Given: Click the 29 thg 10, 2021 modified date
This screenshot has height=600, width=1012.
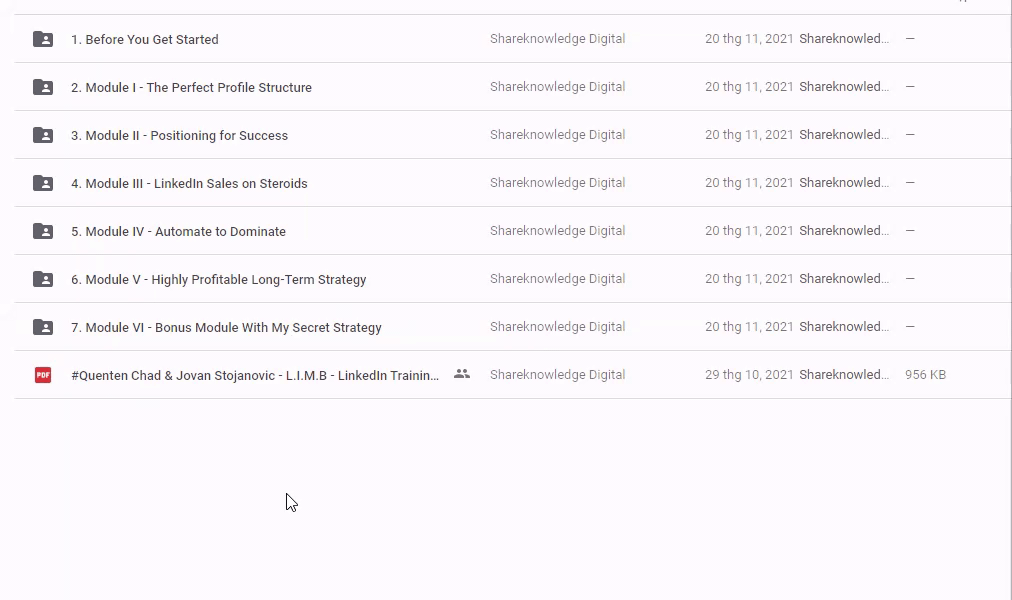Looking at the screenshot, I should [x=749, y=375].
